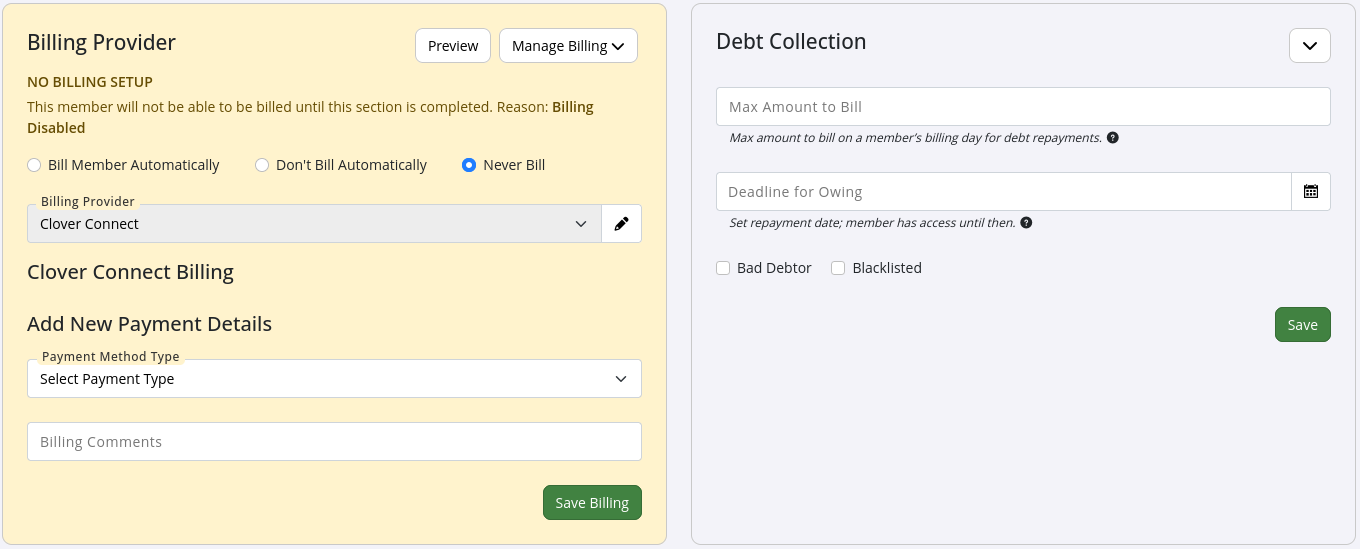Select Bill Member Automatically radio option
The width and height of the screenshot is (1360, 549).
point(35,165)
